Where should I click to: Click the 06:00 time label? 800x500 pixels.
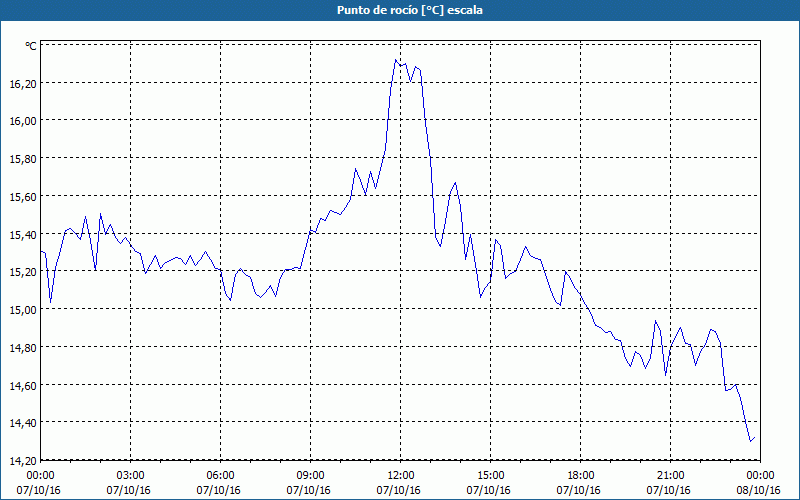(220, 476)
